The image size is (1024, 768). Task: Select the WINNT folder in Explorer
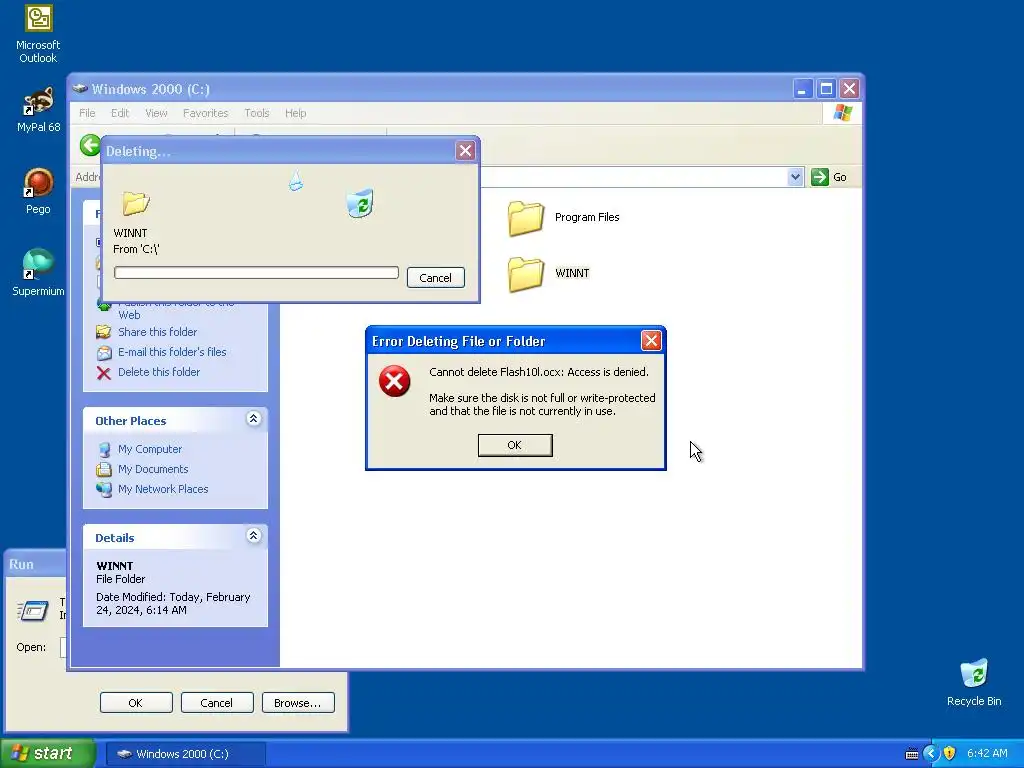[x=526, y=274]
